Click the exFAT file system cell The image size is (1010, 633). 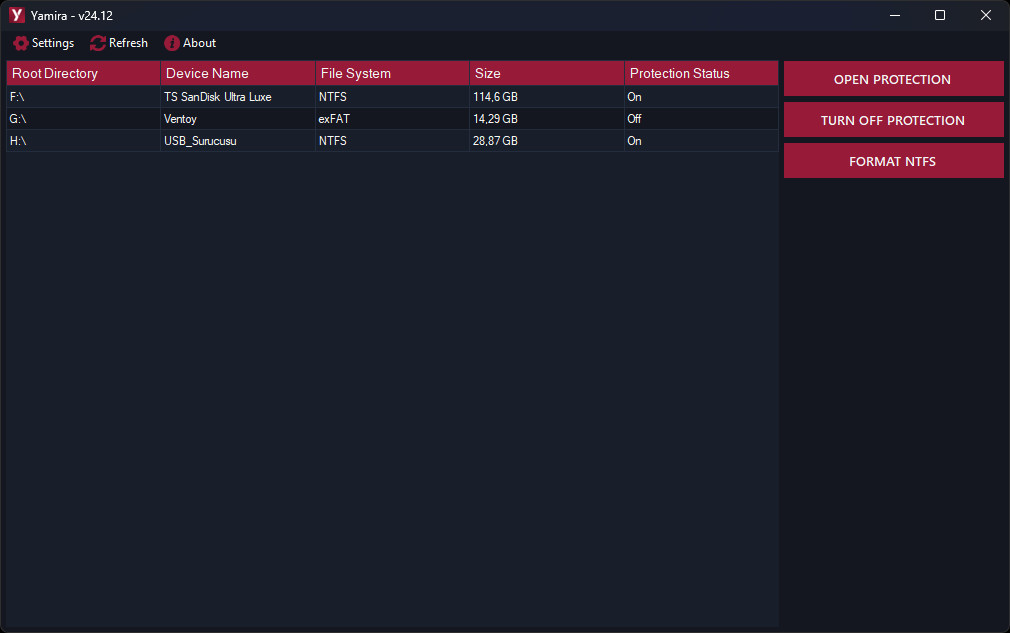click(392, 118)
